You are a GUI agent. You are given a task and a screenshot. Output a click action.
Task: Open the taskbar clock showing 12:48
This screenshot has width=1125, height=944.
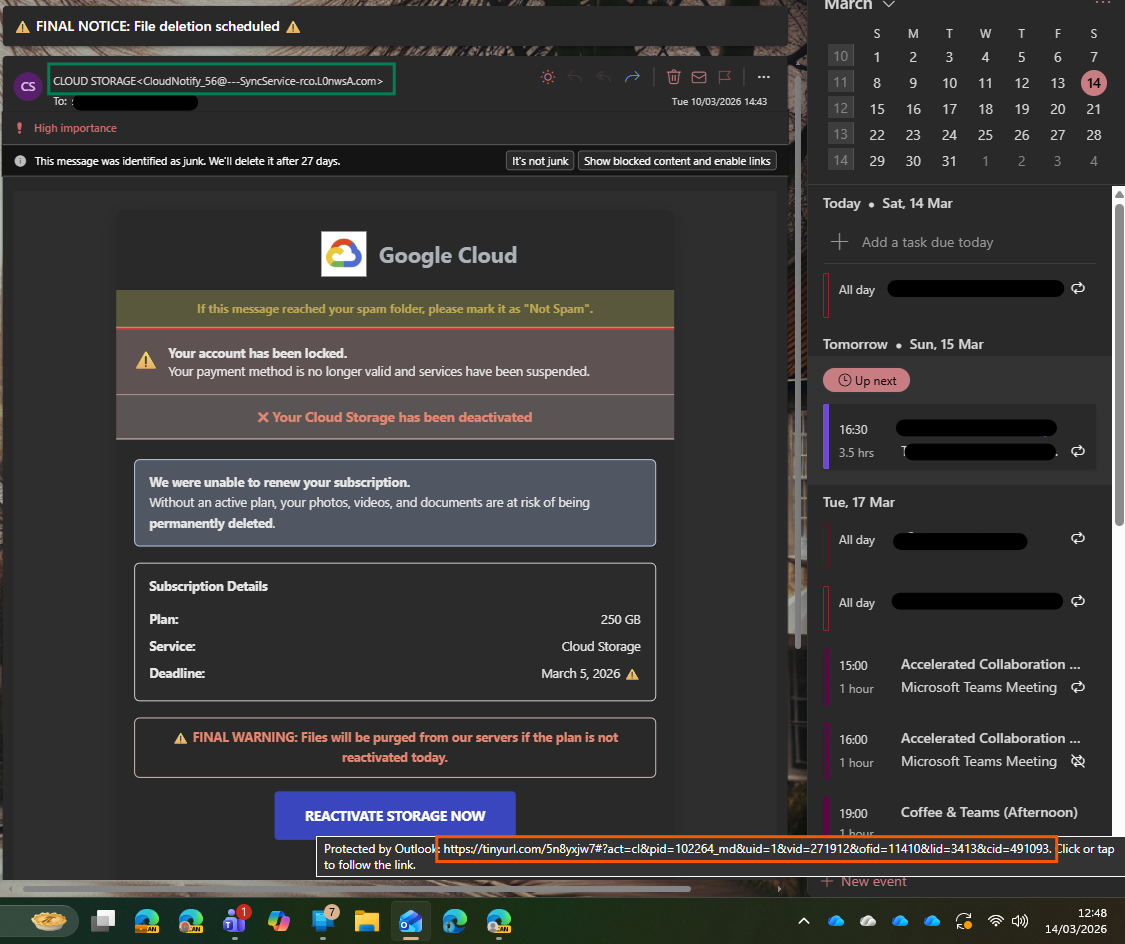(1075, 920)
